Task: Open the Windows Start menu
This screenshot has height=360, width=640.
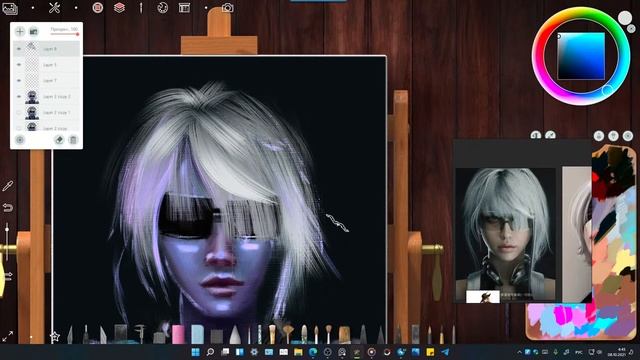Action: pos(196,352)
